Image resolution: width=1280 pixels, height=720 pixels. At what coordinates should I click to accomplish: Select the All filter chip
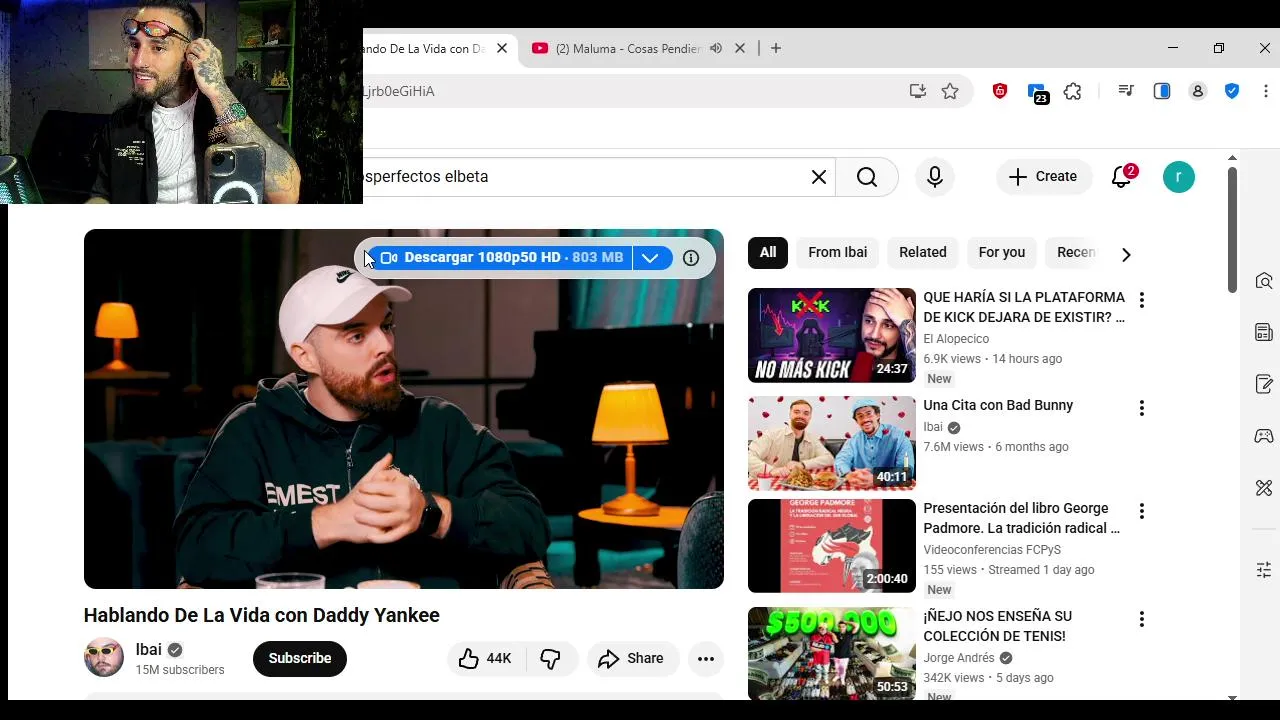tap(768, 253)
